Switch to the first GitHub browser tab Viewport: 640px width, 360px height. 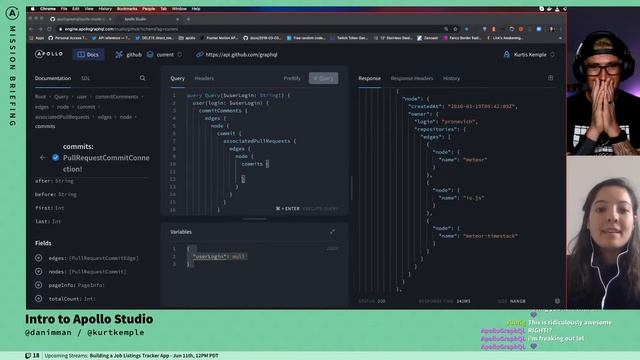80,19
